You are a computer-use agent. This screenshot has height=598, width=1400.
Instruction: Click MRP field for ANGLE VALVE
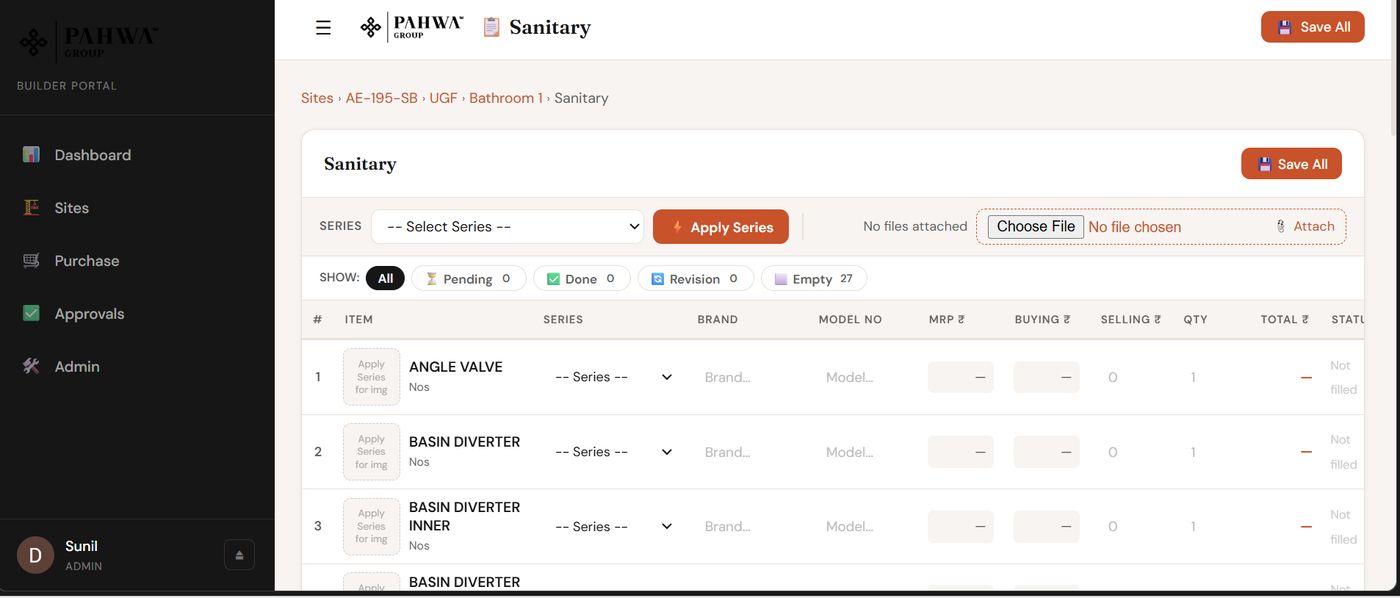click(961, 377)
